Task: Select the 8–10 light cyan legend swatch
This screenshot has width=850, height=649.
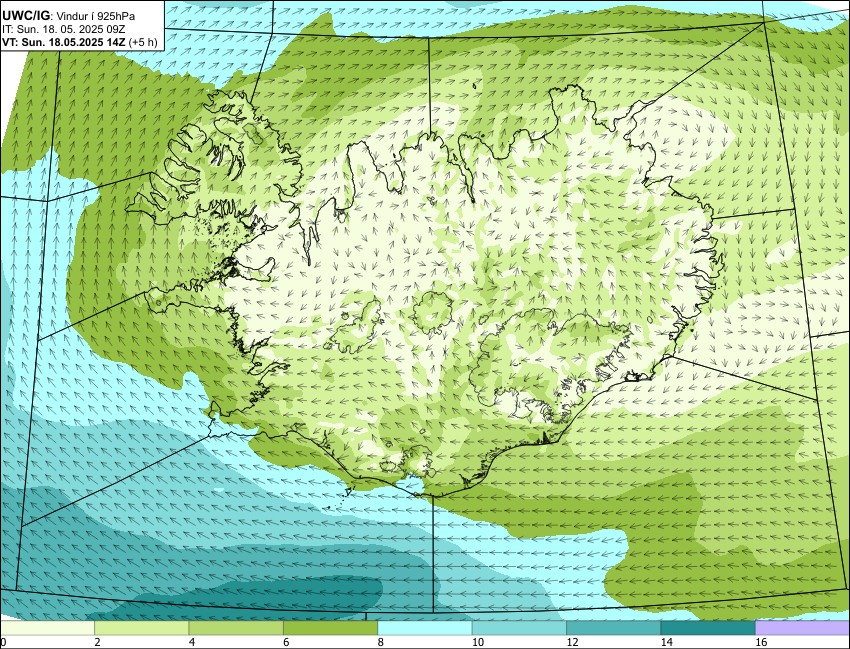Action: pyautogui.click(x=424, y=628)
